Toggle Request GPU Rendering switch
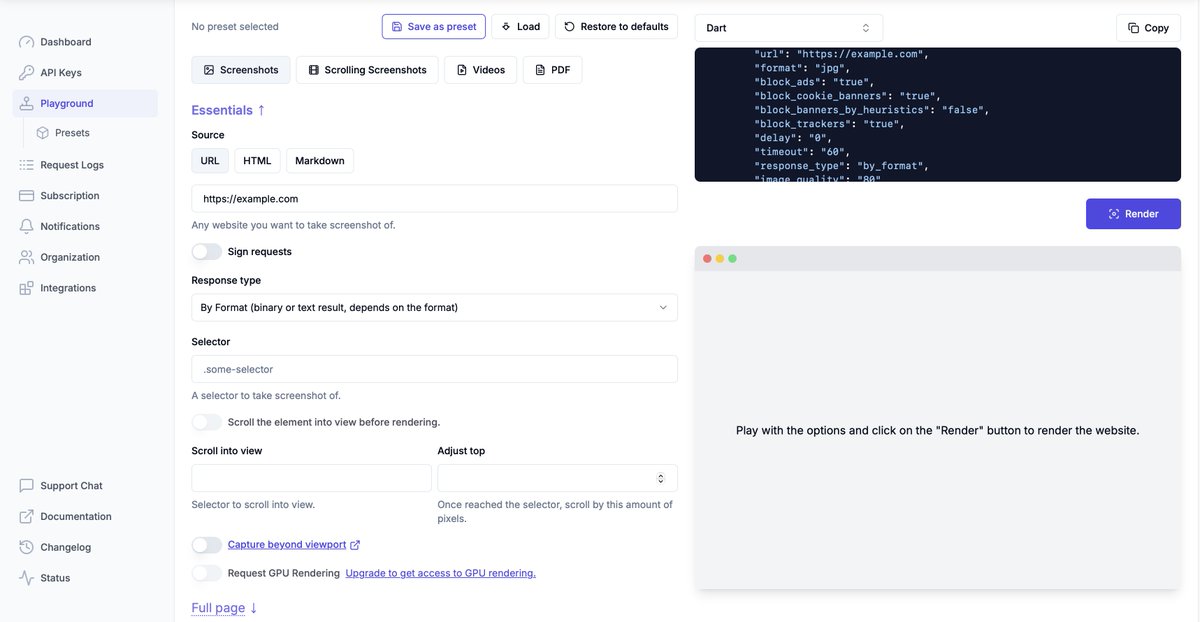Image resolution: width=1200 pixels, height=622 pixels. [x=207, y=573]
